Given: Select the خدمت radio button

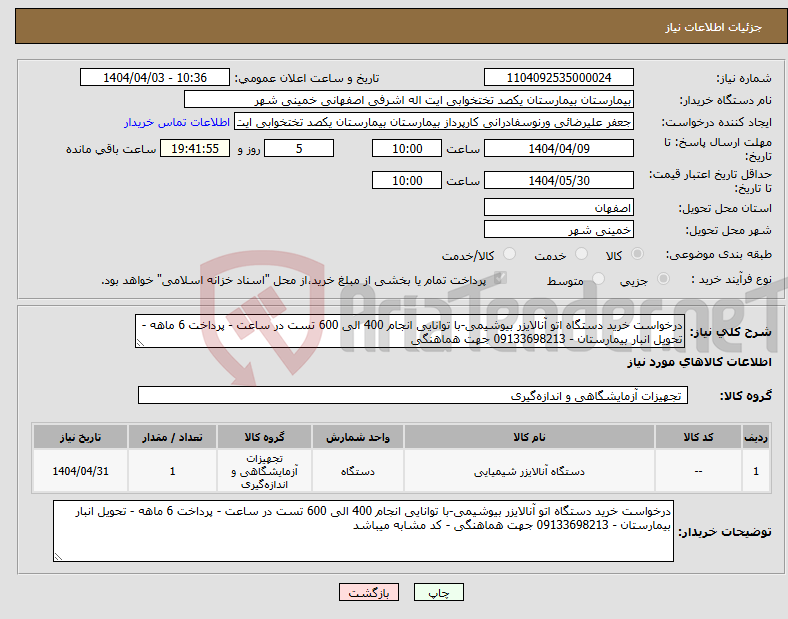Looking at the screenshot, I should click(x=581, y=254).
